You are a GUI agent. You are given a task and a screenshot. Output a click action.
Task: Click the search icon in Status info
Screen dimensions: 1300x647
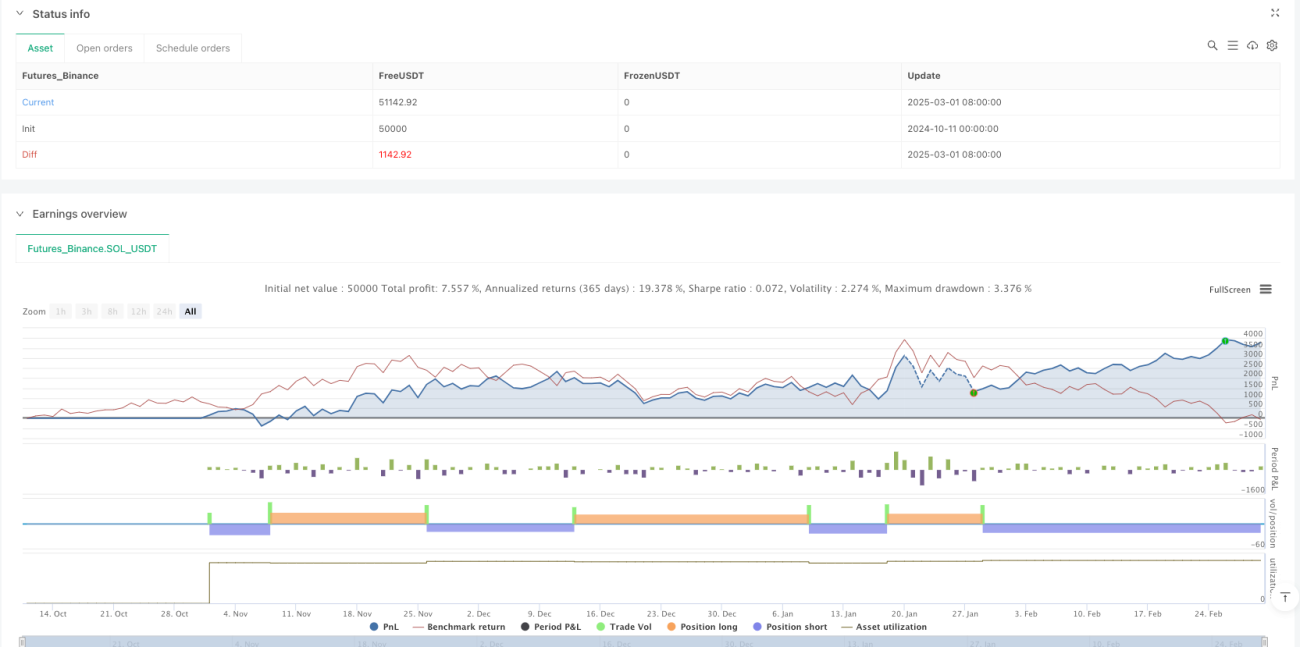click(x=1212, y=46)
